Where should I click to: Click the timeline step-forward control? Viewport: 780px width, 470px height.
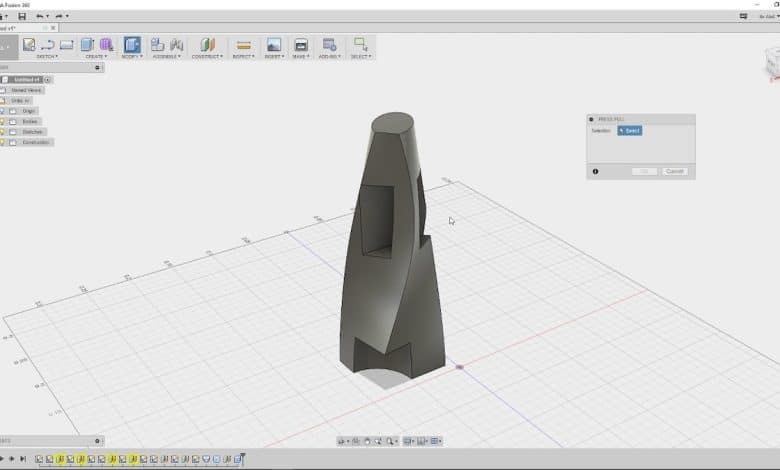pos(11,459)
